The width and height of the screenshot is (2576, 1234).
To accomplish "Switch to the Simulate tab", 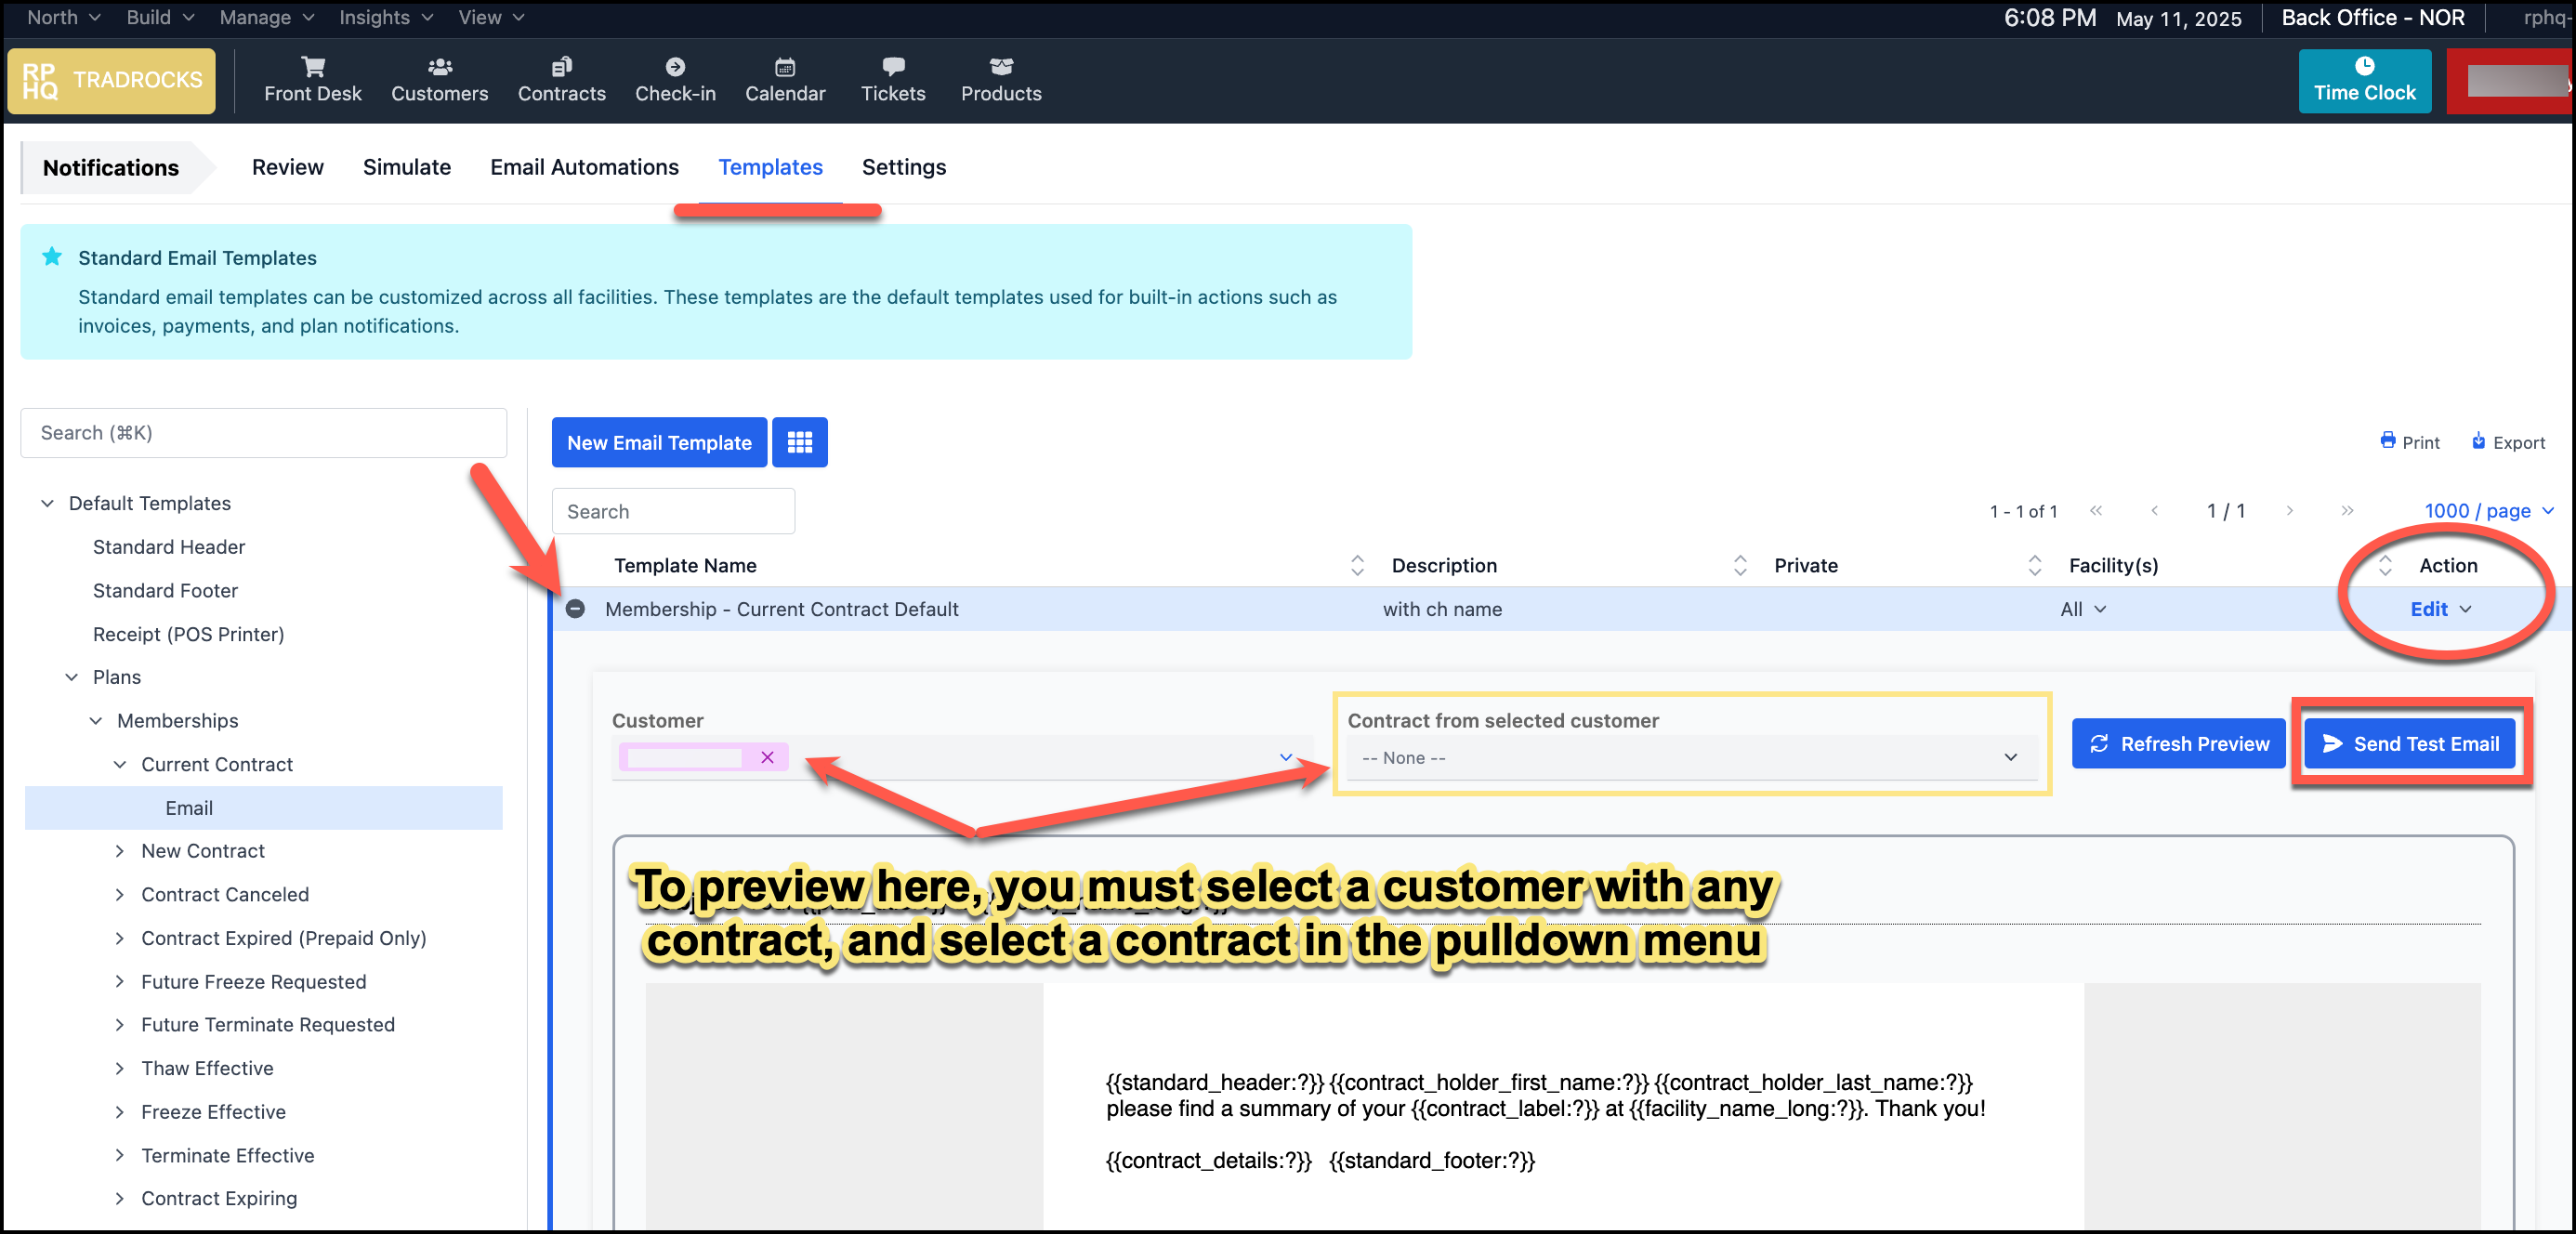I will (x=406, y=167).
